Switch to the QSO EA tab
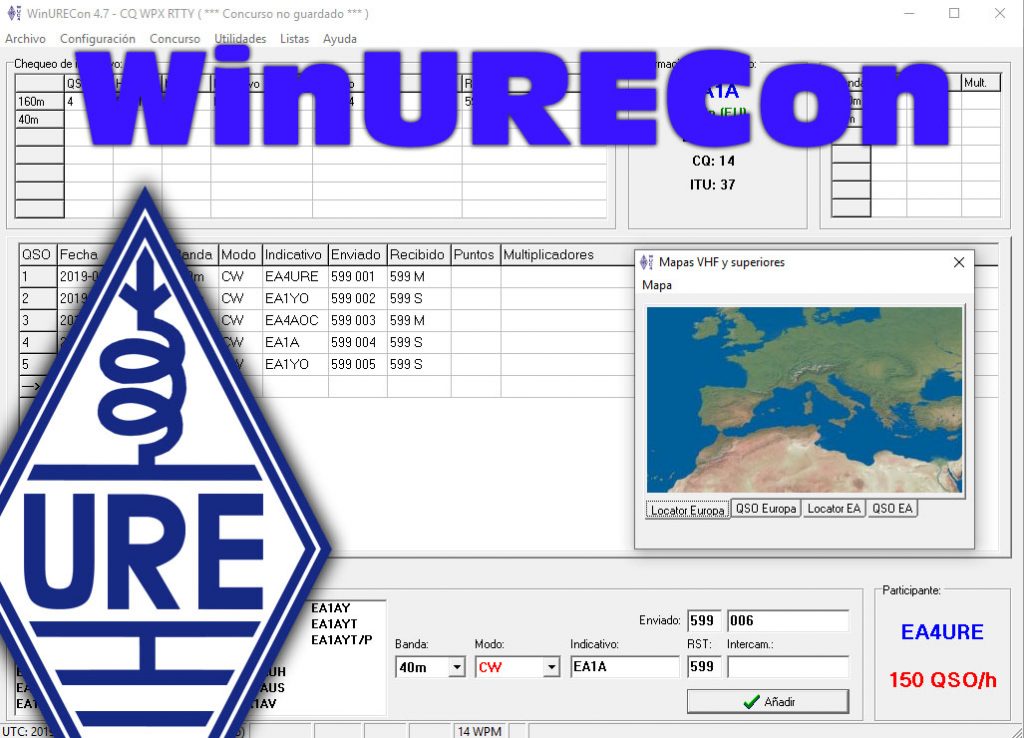This screenshot has height=738, width=1024. (x=892, y=508)
